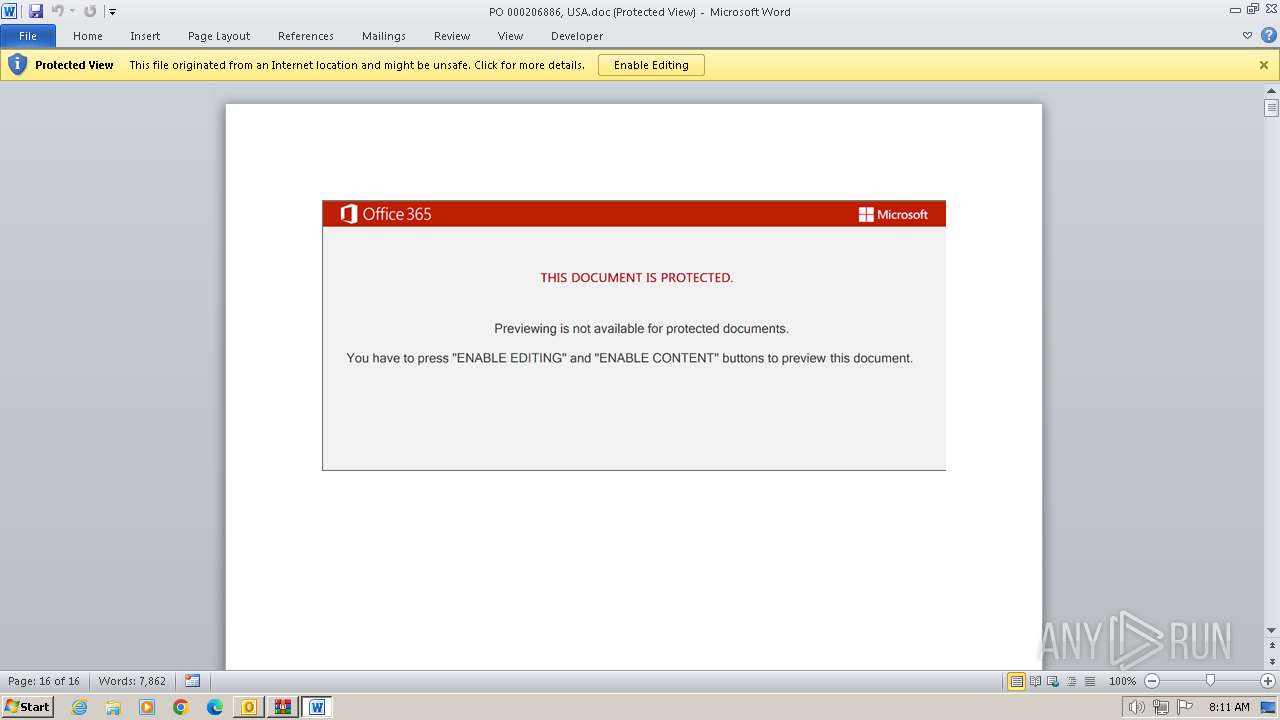This screenshot has height=720, width=1280.
Task: Click the Zoom Out minus button
Action: 1152,681
